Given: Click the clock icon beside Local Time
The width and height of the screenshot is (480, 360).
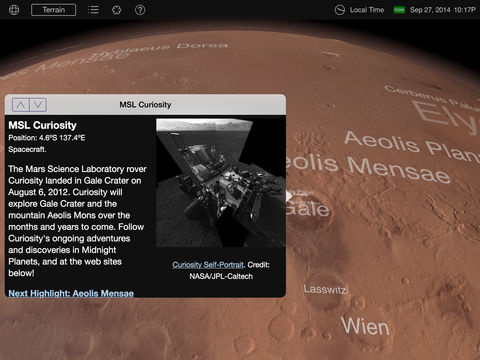Looking at the screenshot, I should pyautogui.click(x=340, y=10).
